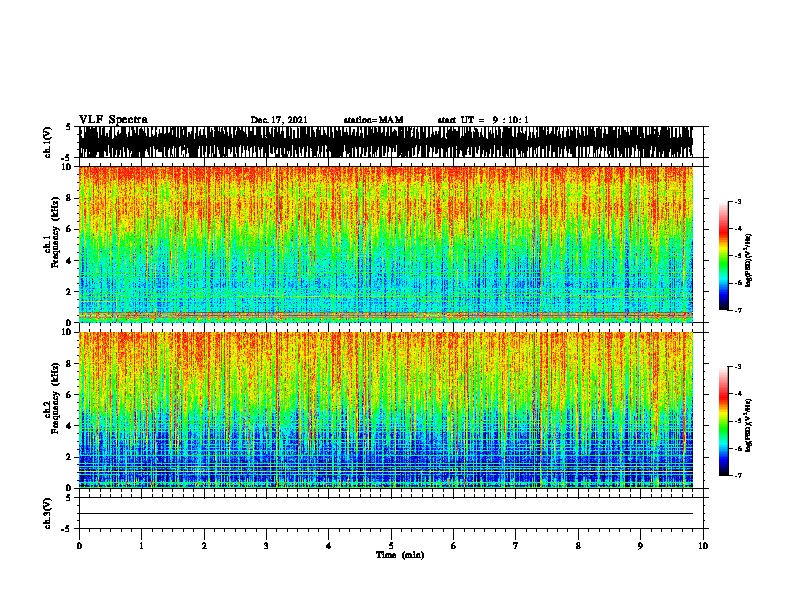
Task: Click the "8" kHz tick on ch.1 frequency axis
Action: pyautogui.click(x=70, y=198)
